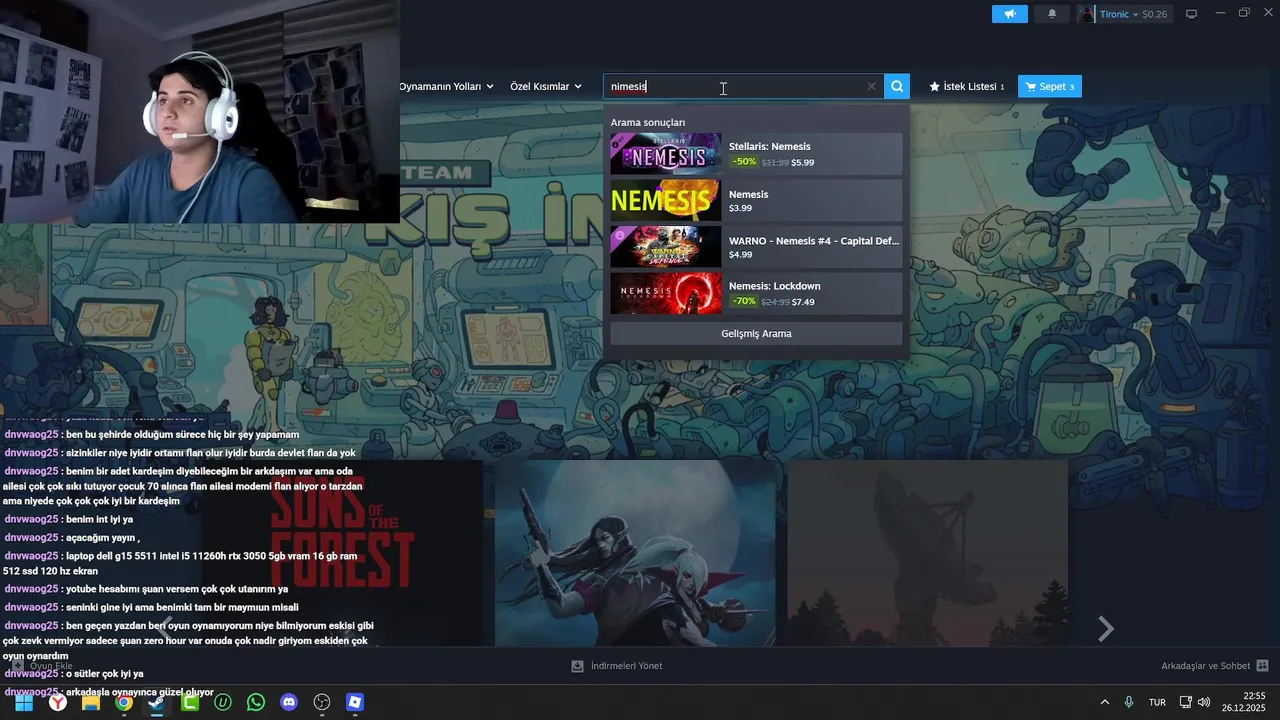Click the -50% discount on Stellaris

(x=744, y=162)
